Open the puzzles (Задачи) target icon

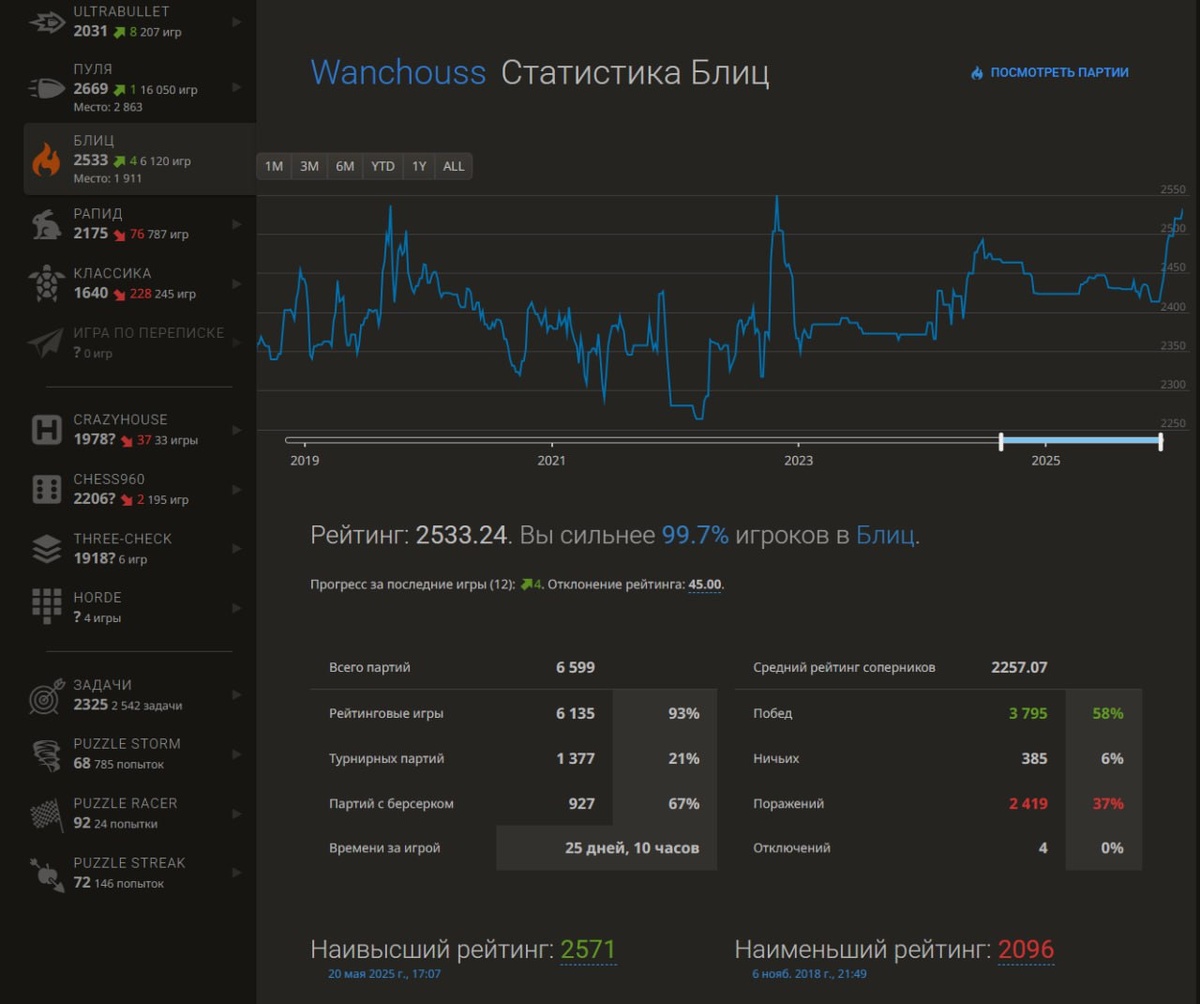(x=46, y=695)
